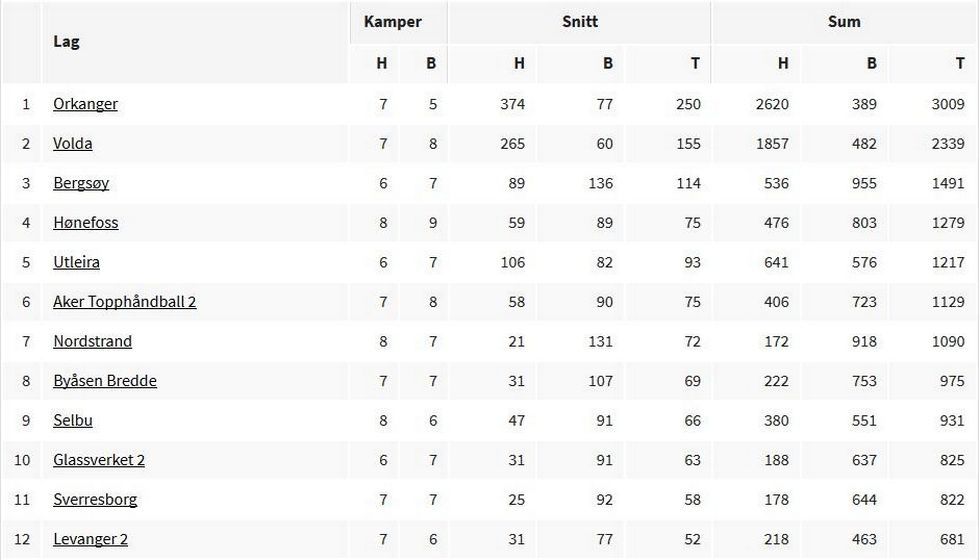
Task: Sort by H column under Snitt
Action: tap(519, 63)
